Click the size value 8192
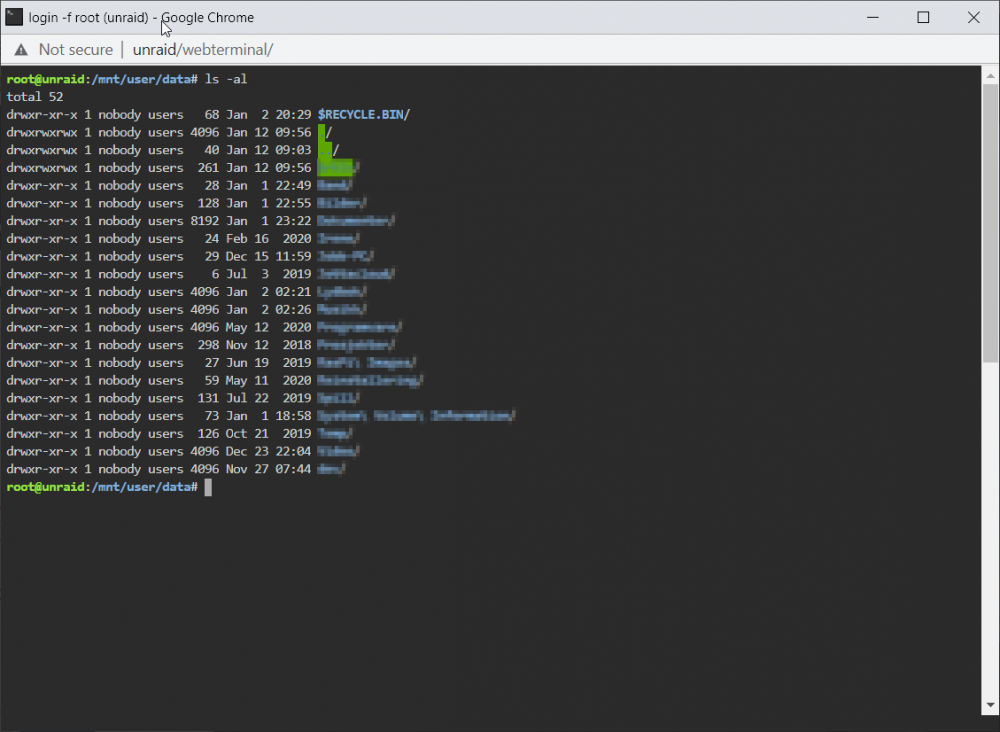The width and height of the screenshot is (1000, 732). (204, 221)
